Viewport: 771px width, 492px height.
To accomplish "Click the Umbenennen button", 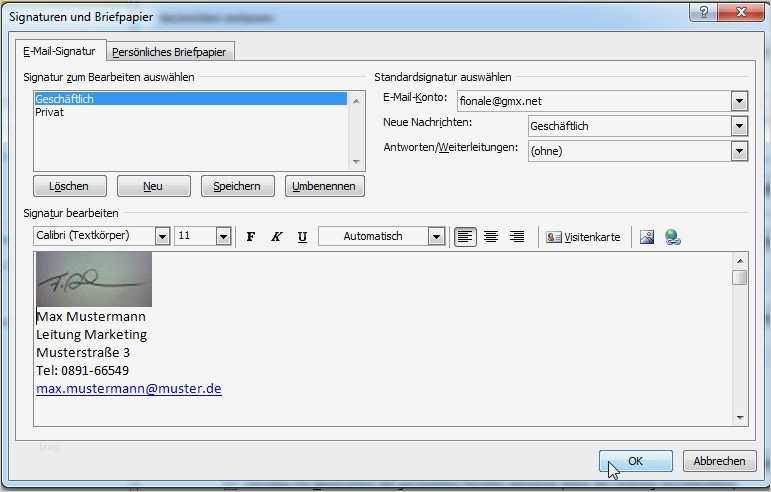I will click(325, 186).
